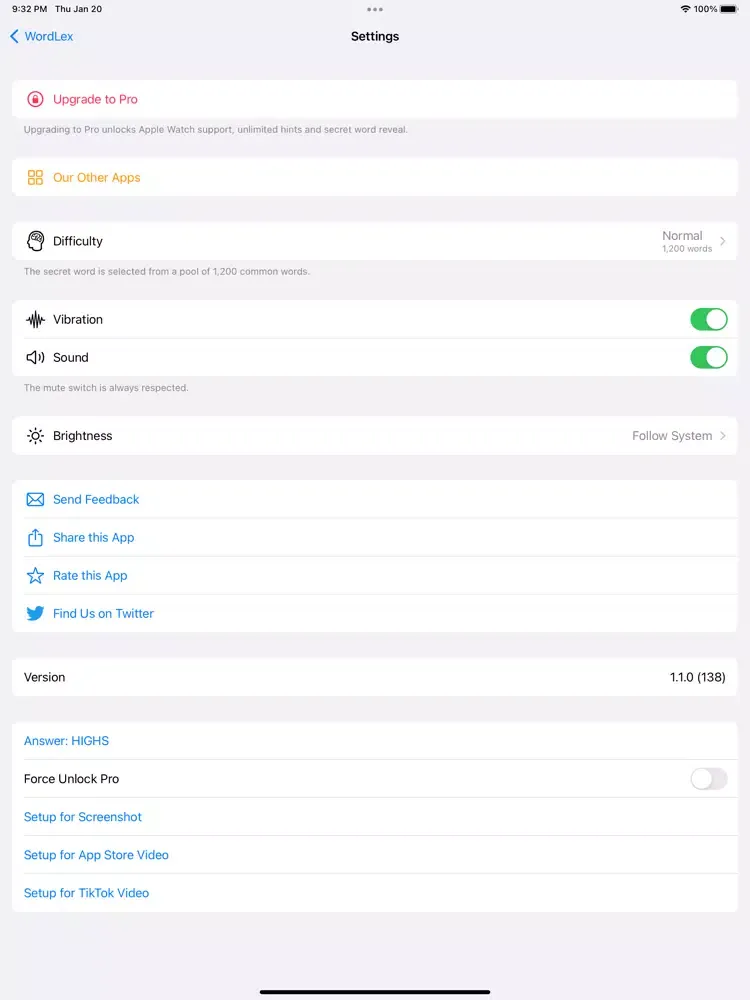
Task: Tap the lock icon beside Upgrade to Pro
Action: (35, 99)
